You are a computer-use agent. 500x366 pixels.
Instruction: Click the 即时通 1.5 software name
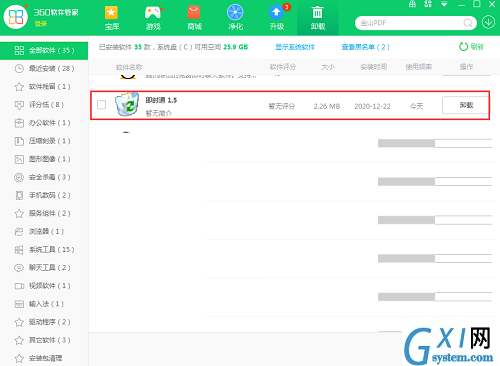(x=161, y=100)
